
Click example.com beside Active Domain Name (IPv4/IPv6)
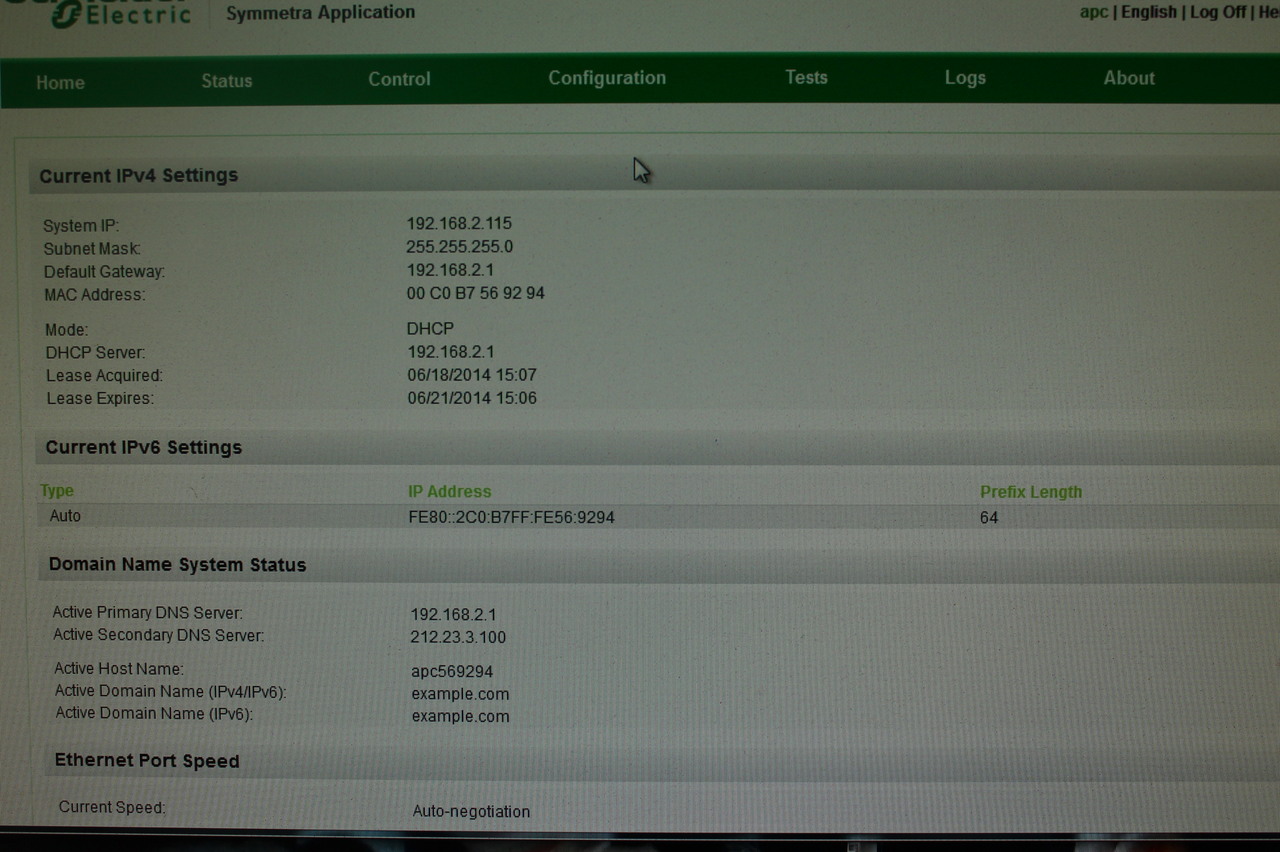(x=460, y=694)
